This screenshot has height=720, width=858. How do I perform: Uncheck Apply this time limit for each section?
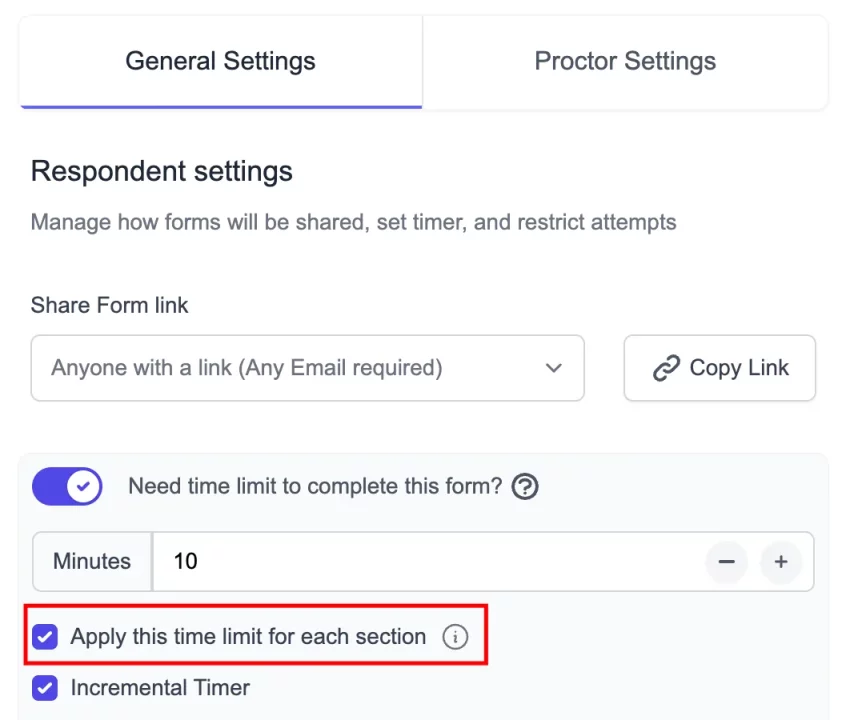[44, 637]
